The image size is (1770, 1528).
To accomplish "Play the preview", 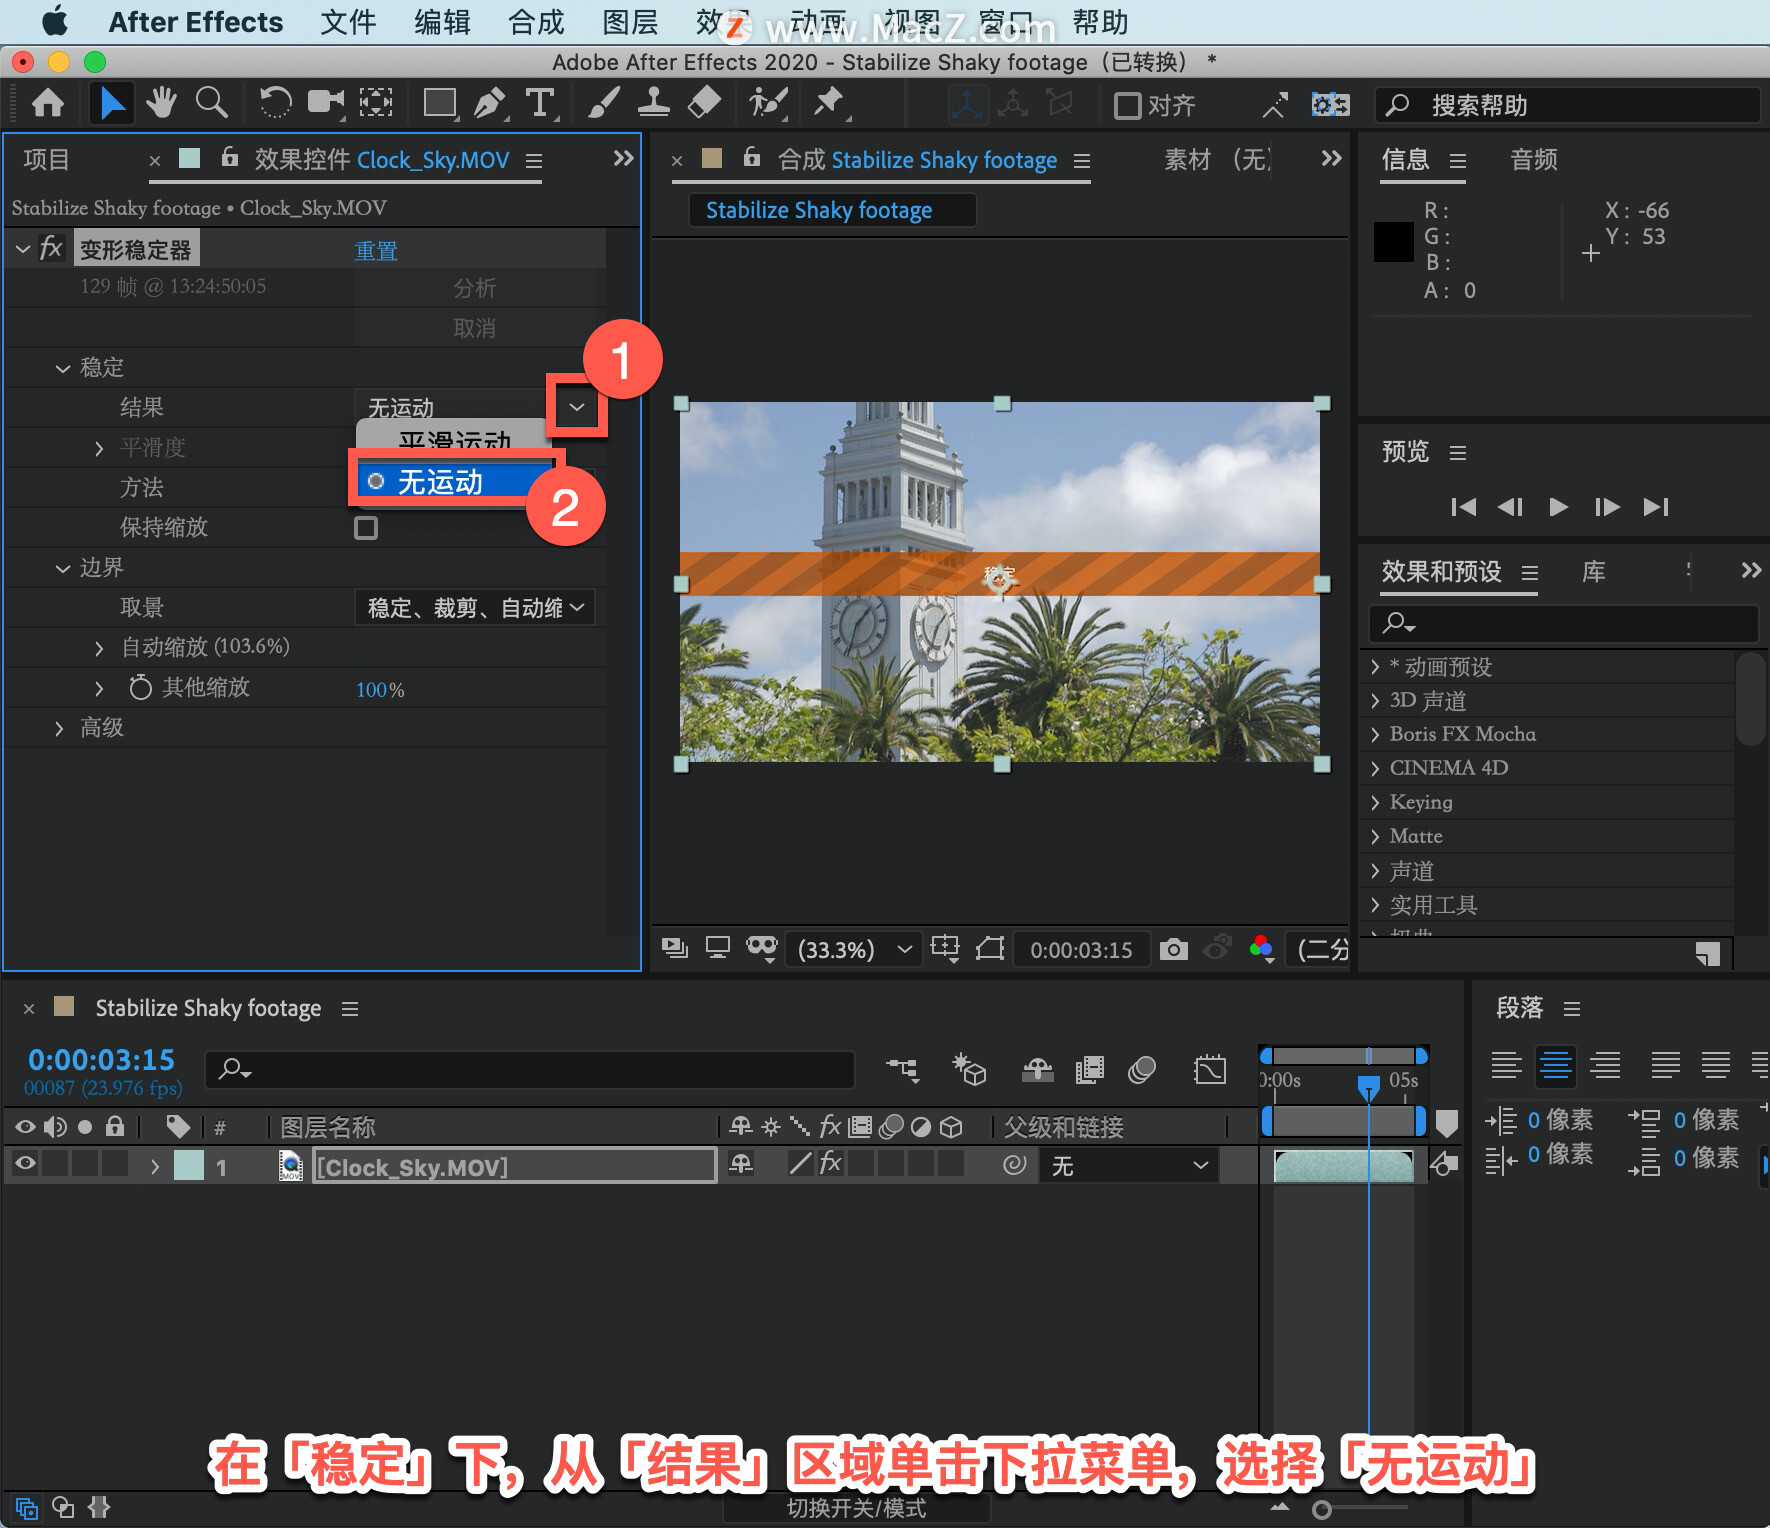I will point(1558,507).
